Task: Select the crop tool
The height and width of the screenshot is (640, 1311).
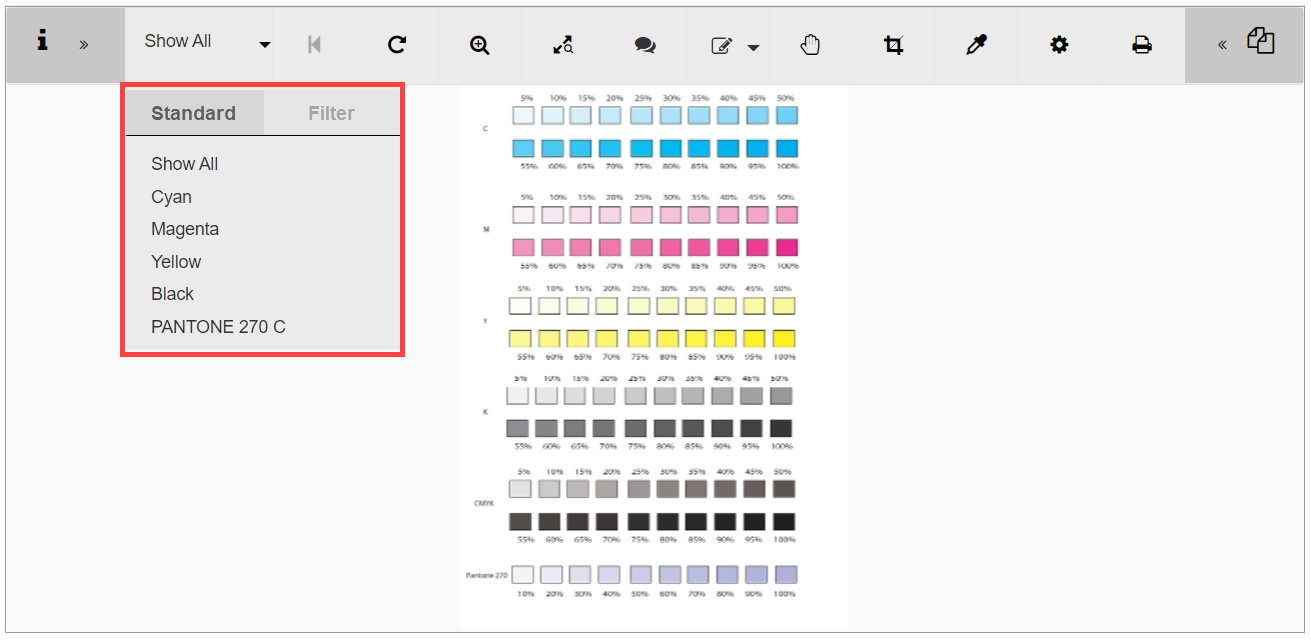Action: 893,45
